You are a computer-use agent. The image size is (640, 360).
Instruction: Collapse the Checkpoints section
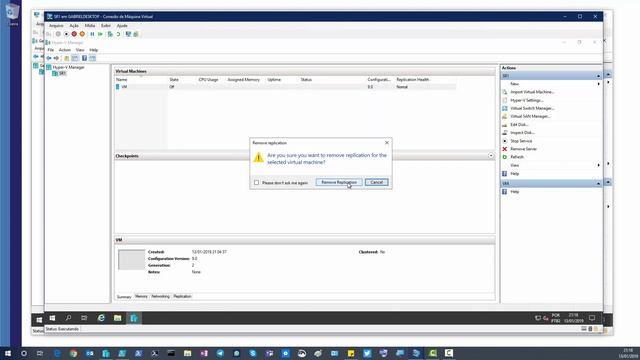[491, 156]
